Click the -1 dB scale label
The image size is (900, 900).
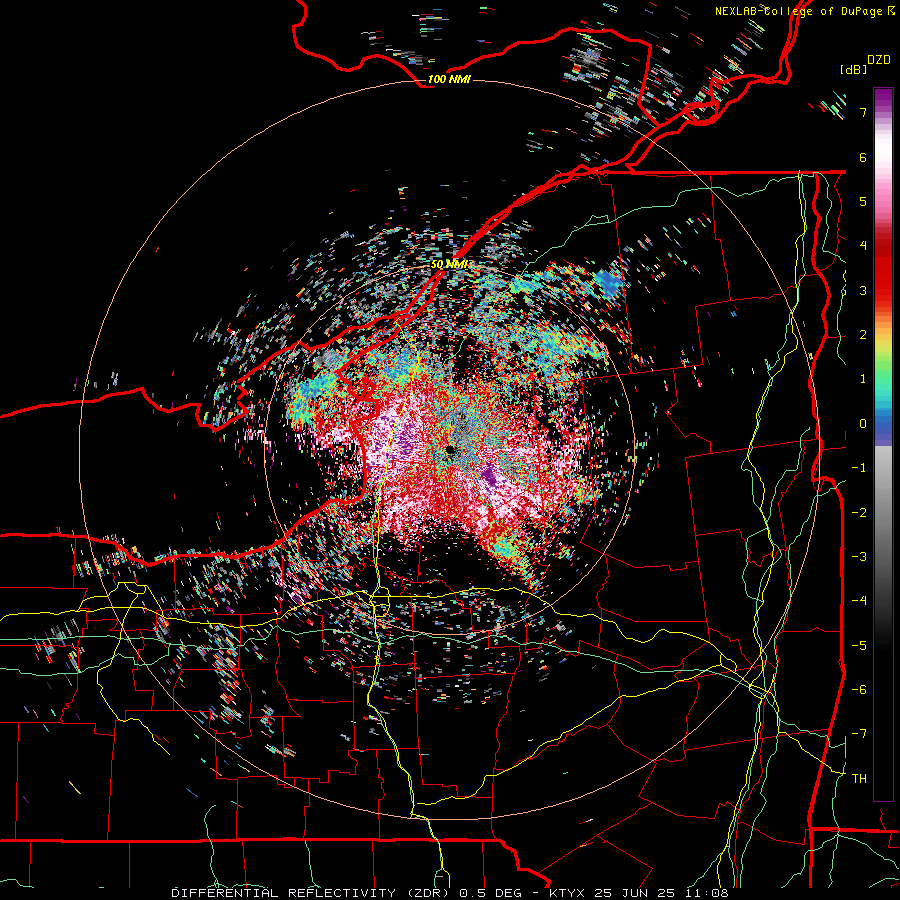(x=859, y=467)
